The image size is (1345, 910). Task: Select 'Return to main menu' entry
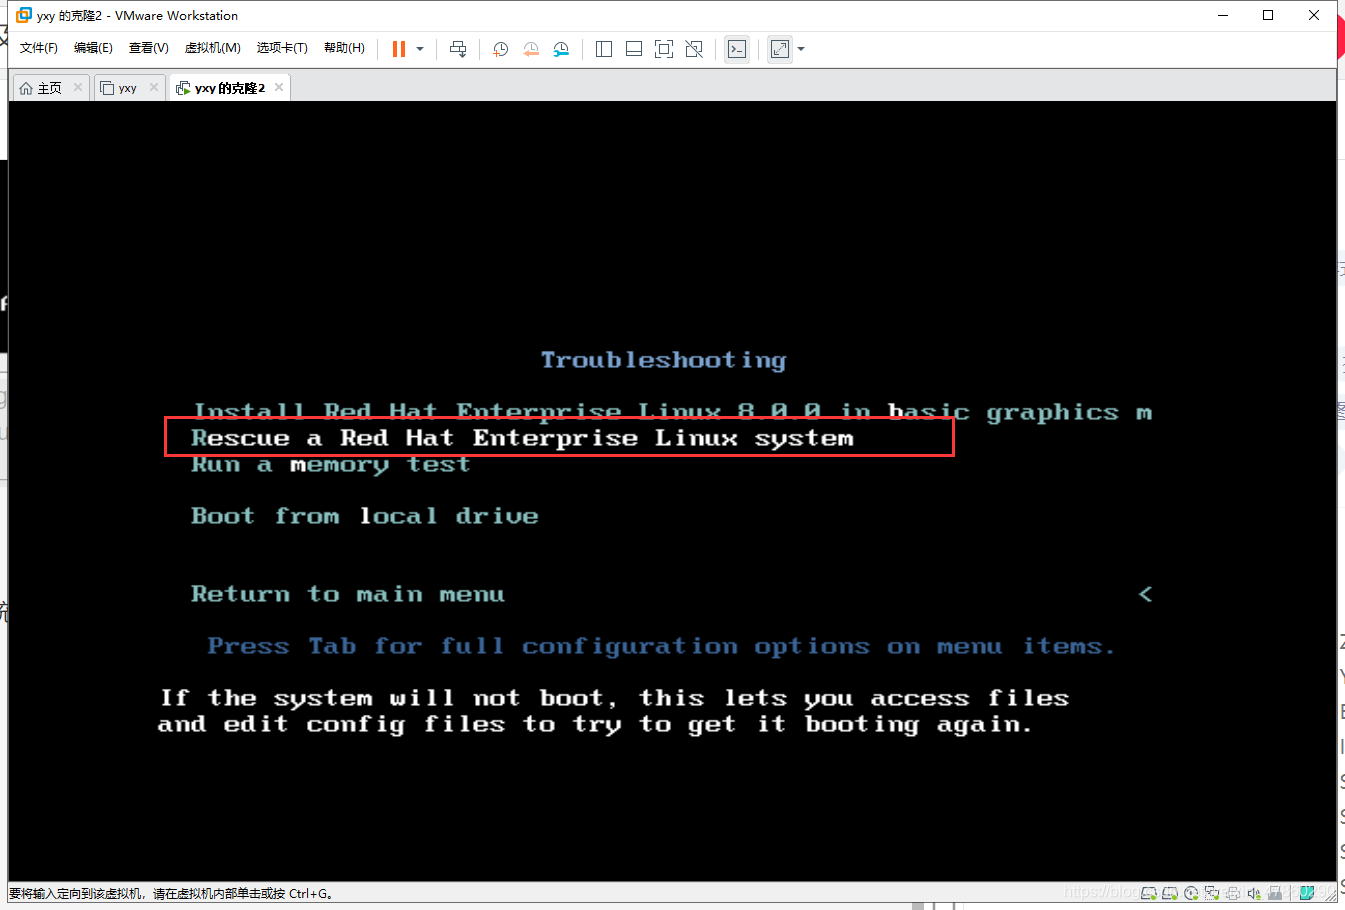[x=348, y=594]
